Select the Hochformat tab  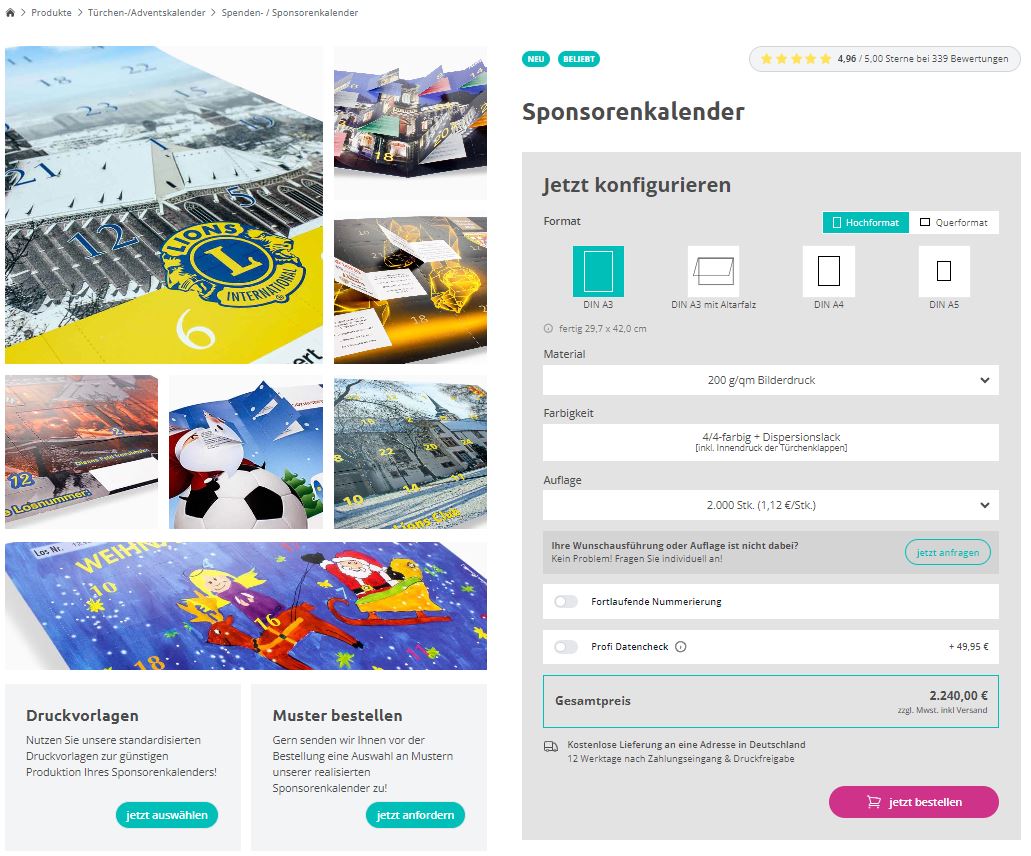[x=865, y=222]
